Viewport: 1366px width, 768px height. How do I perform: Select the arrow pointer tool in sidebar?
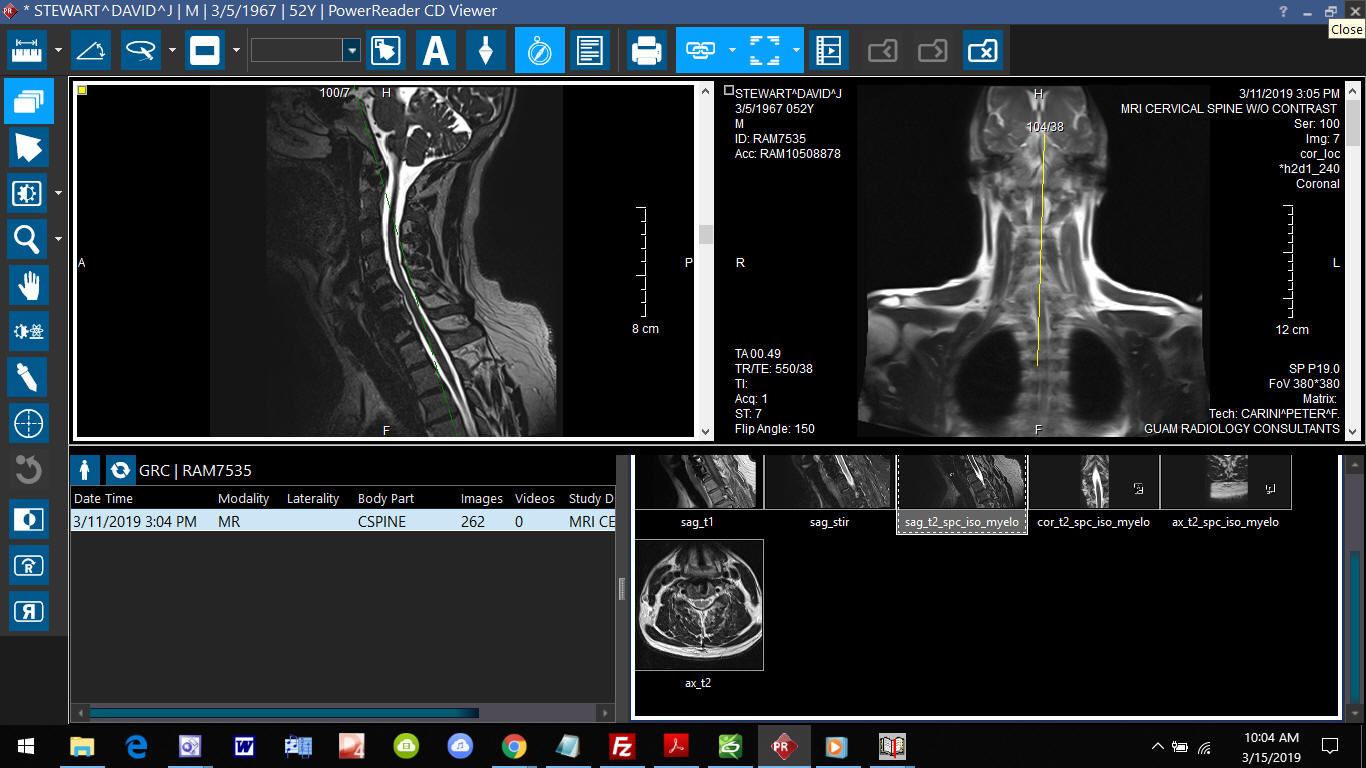(27, 147)
